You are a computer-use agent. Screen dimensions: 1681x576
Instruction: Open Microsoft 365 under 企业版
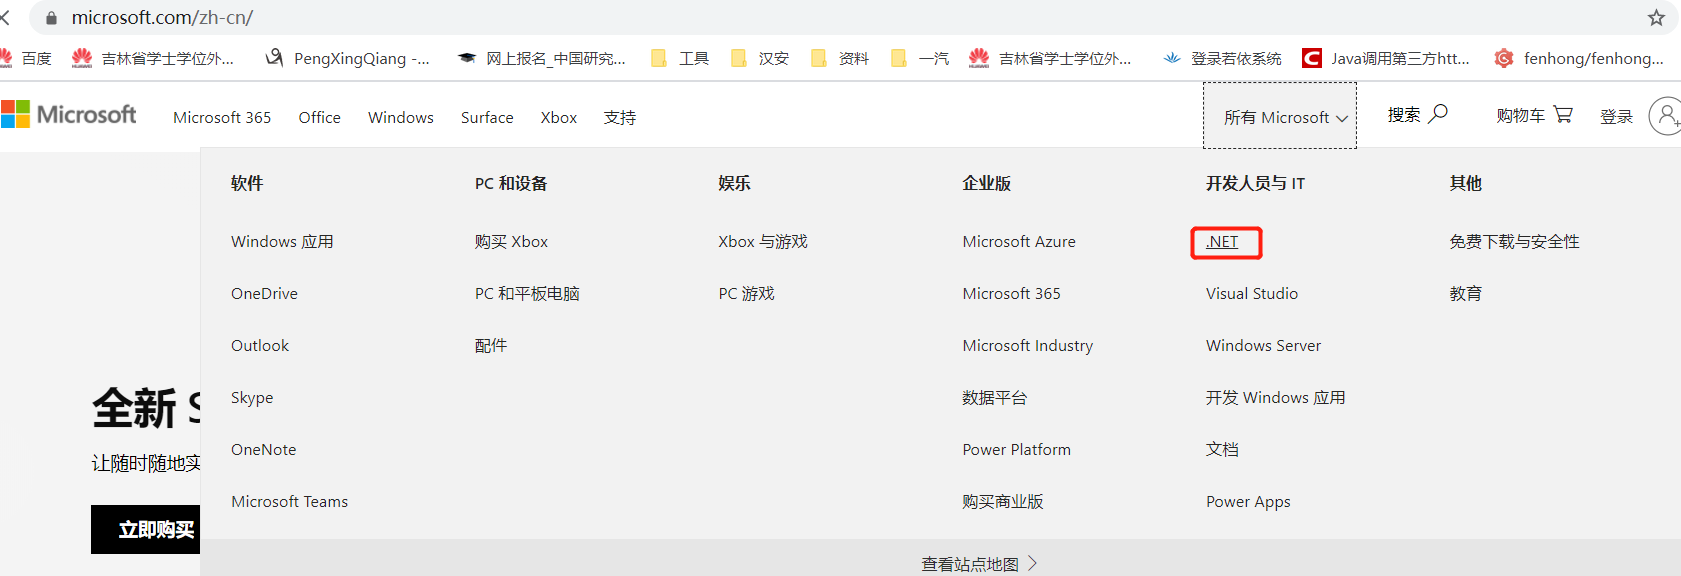(1011, 294)
